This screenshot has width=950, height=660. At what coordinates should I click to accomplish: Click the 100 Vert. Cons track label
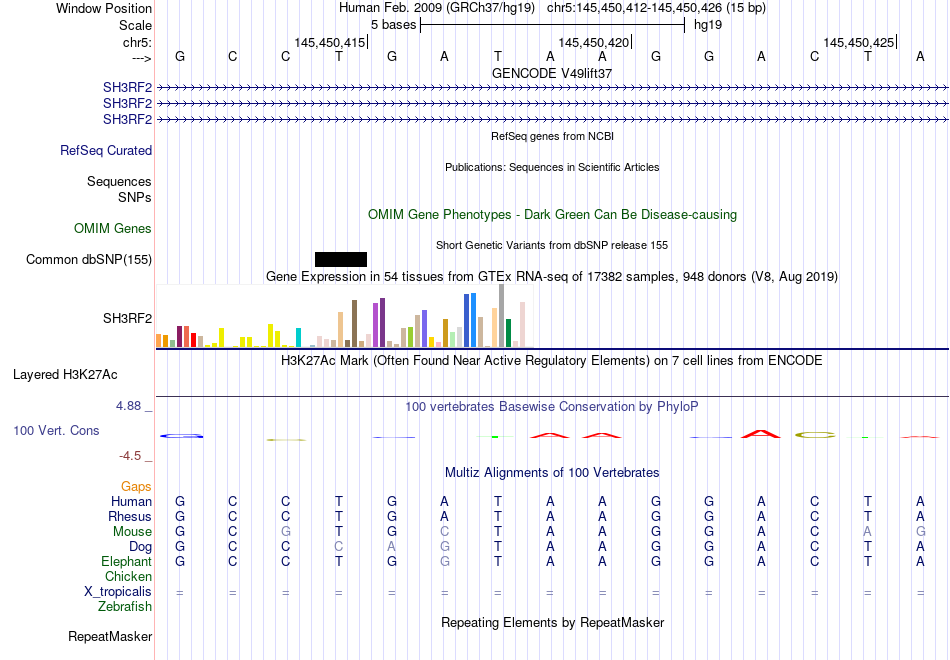(56, 430)
